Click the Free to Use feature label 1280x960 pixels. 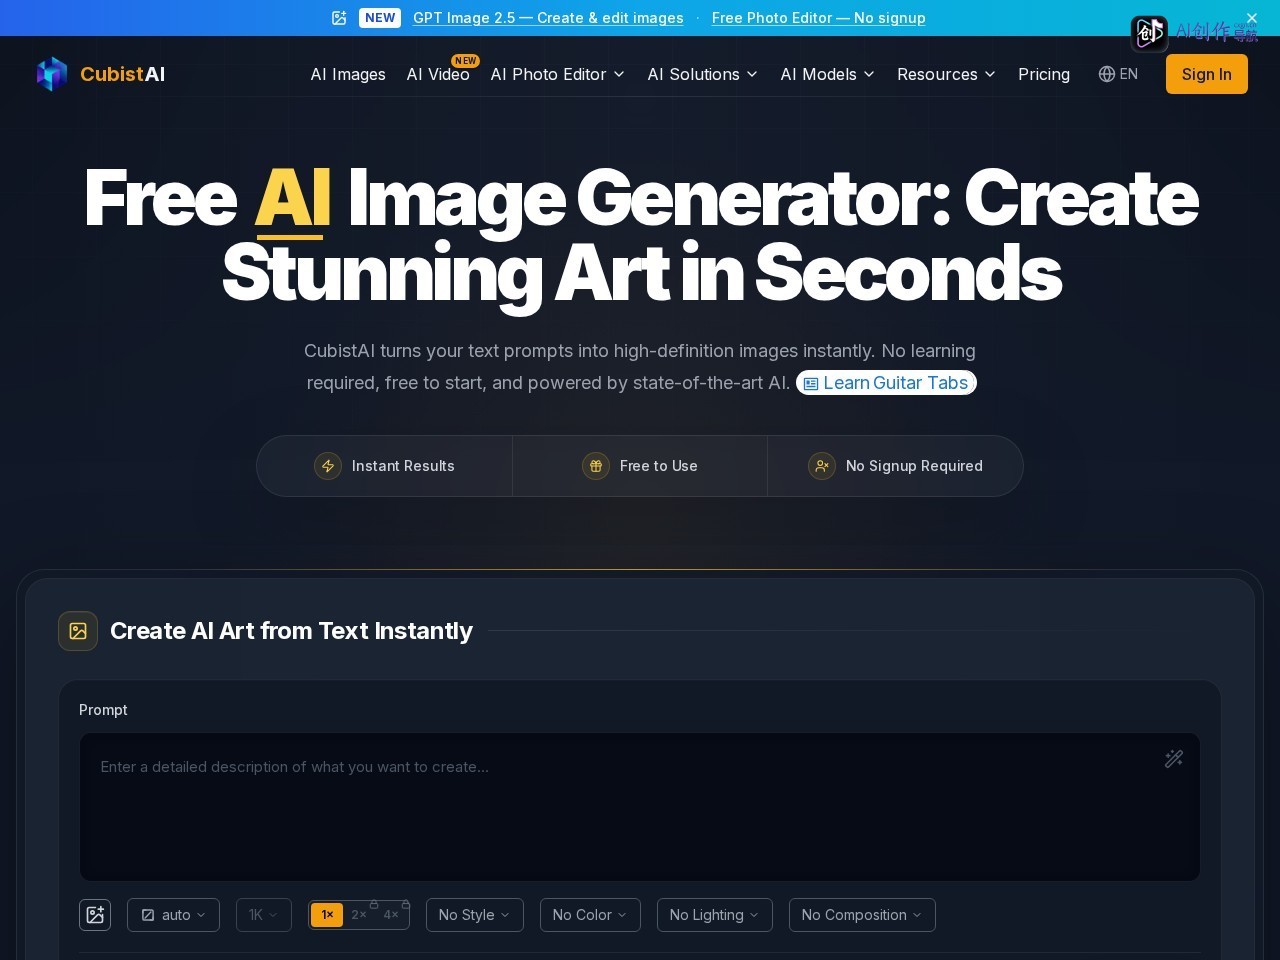point(659,466)
